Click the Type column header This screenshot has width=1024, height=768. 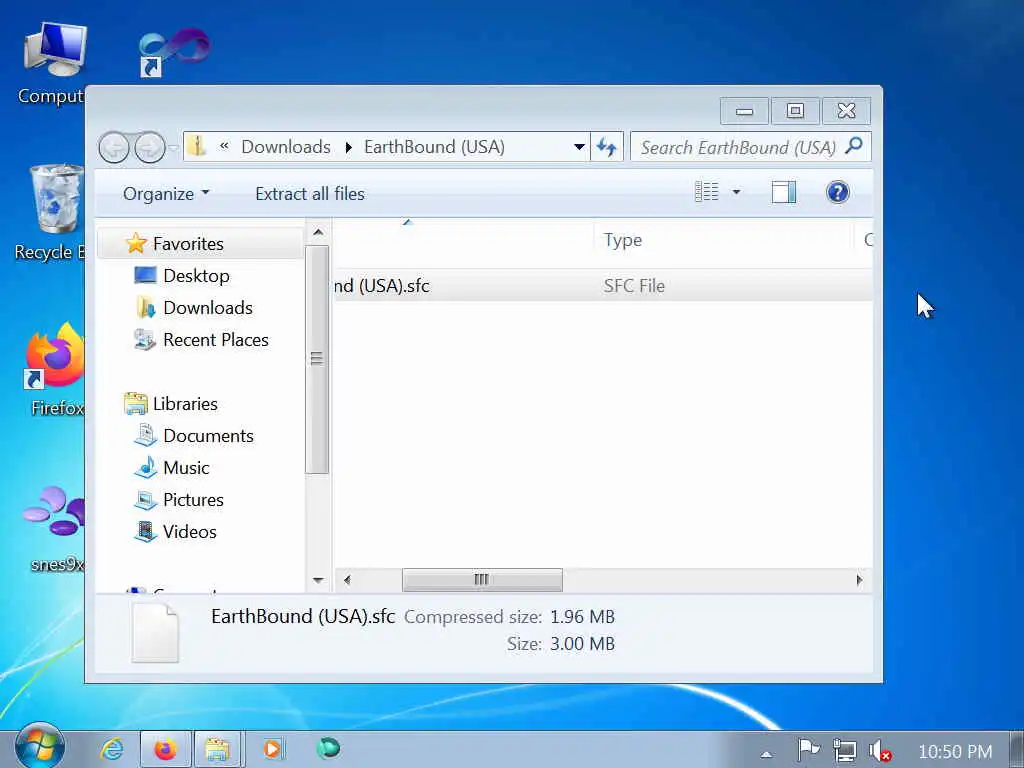point(622,240)
